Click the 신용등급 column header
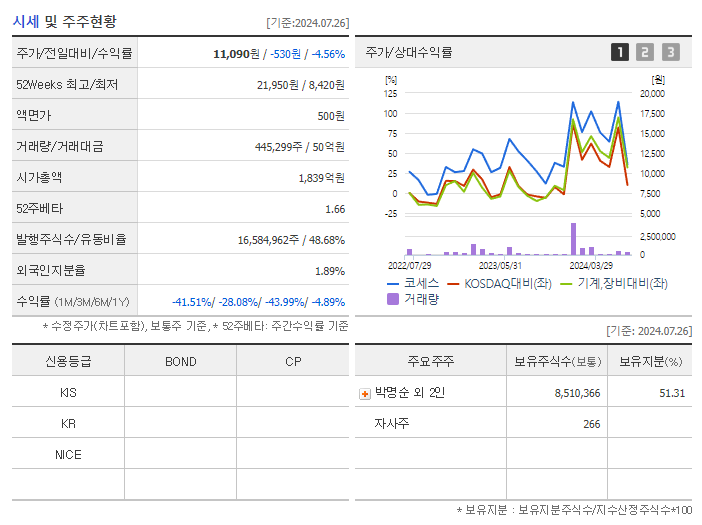 click(x=68, y=361)
